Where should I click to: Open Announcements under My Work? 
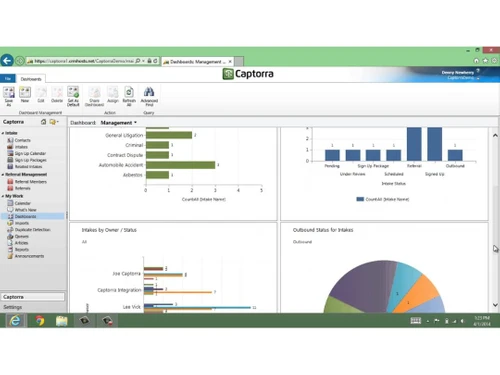click(29, 256)
